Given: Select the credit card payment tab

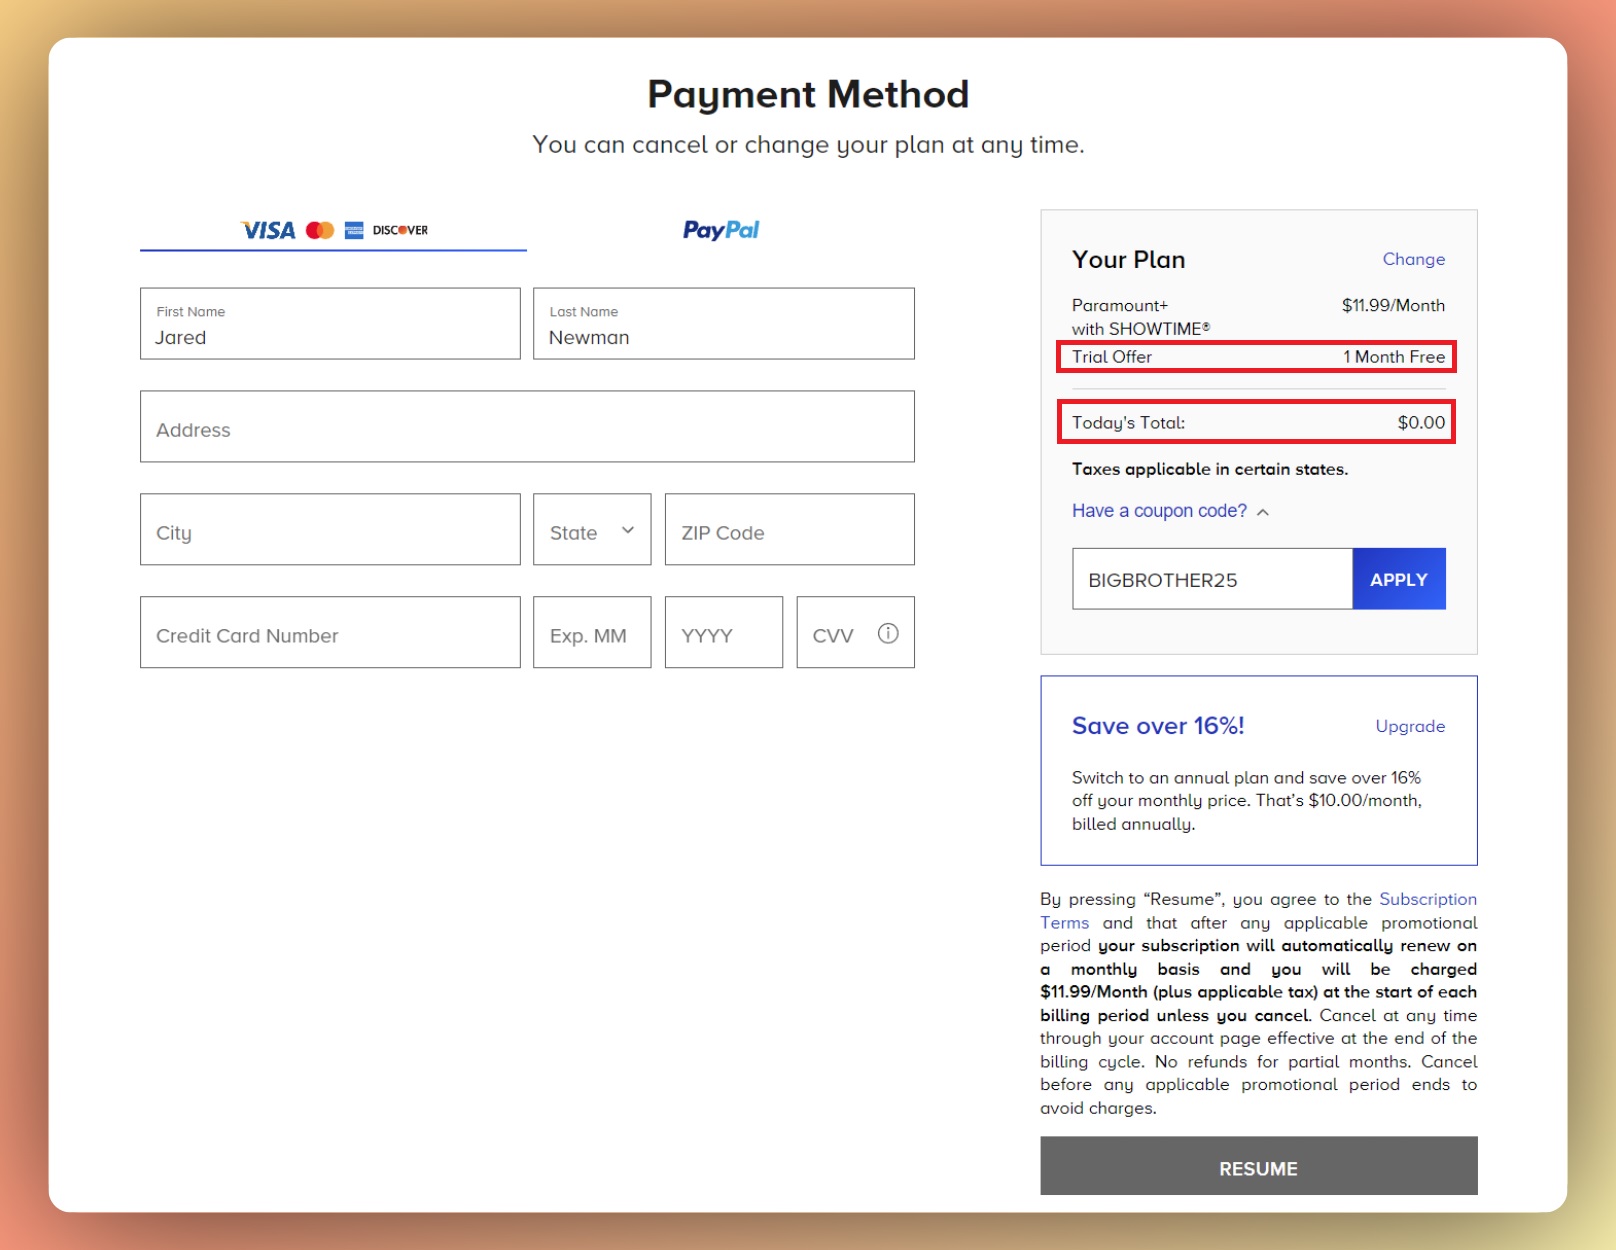Looking at the screenshot, I should point(333,229).
